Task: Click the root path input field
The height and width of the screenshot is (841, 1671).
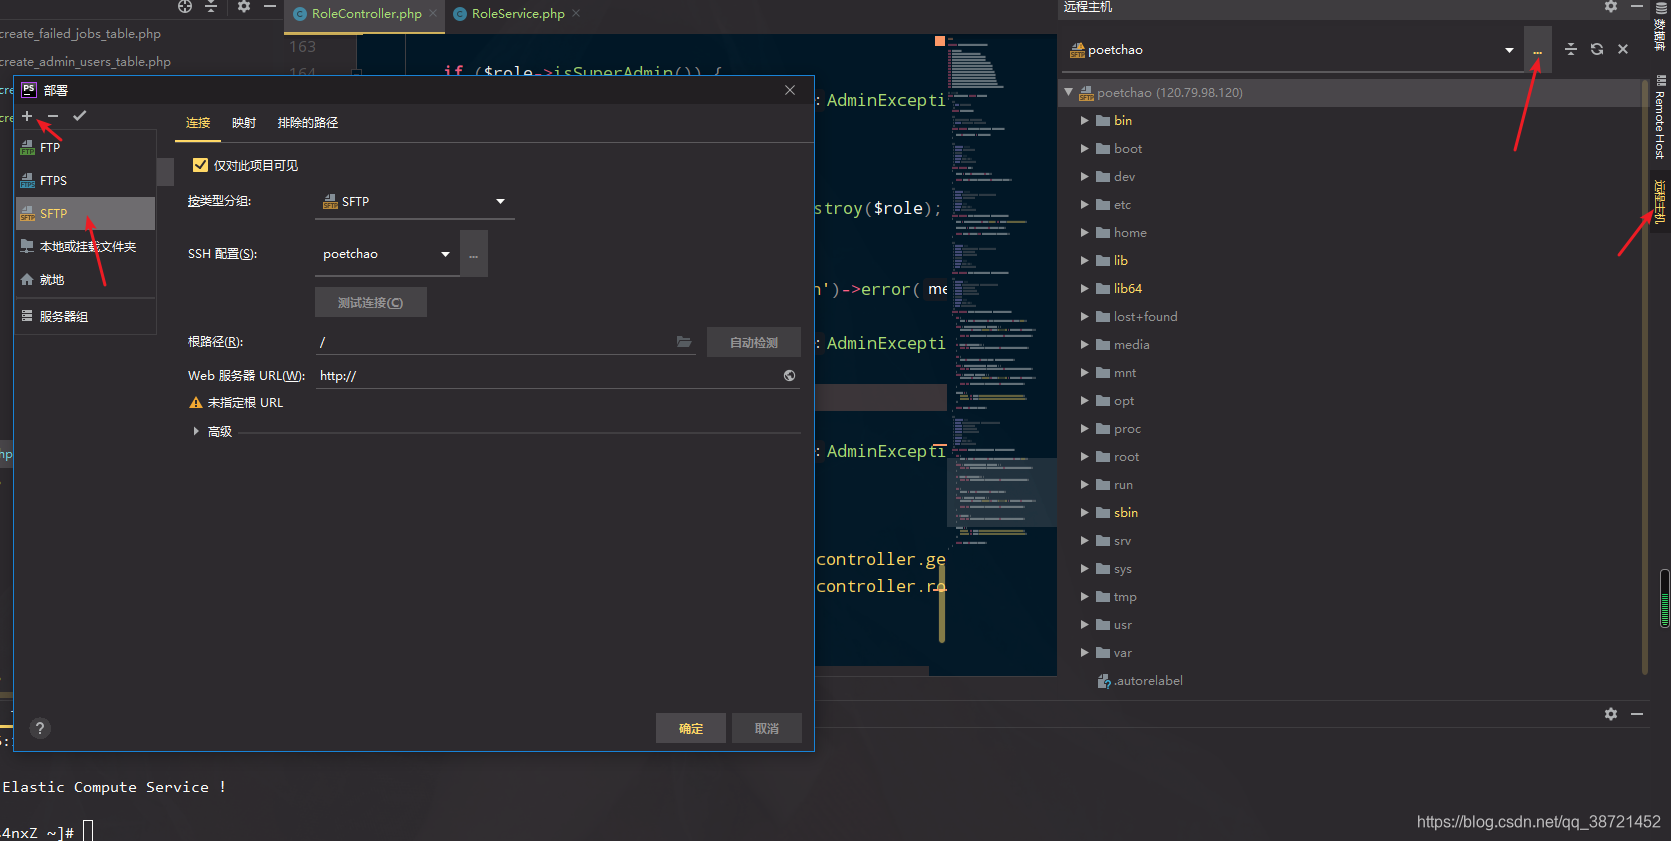Action: coord(495,342)
